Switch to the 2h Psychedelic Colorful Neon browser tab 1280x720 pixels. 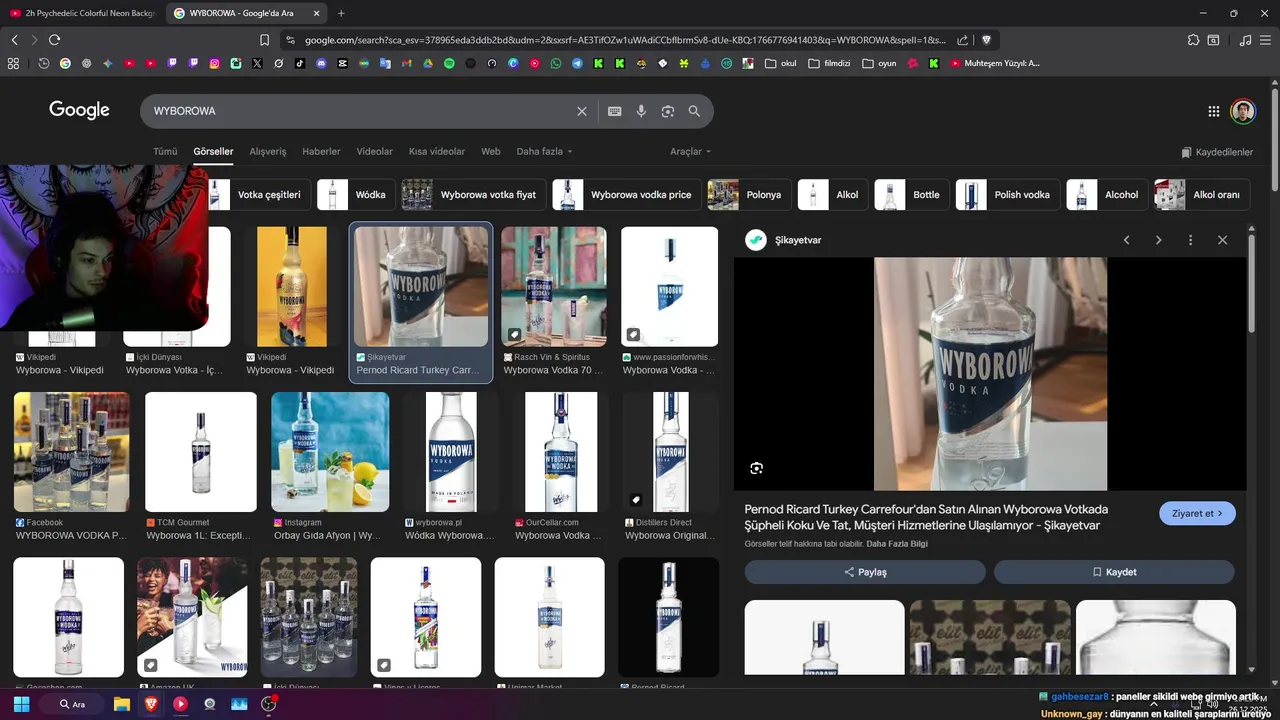pyautogui.click(x=81, y=13)
